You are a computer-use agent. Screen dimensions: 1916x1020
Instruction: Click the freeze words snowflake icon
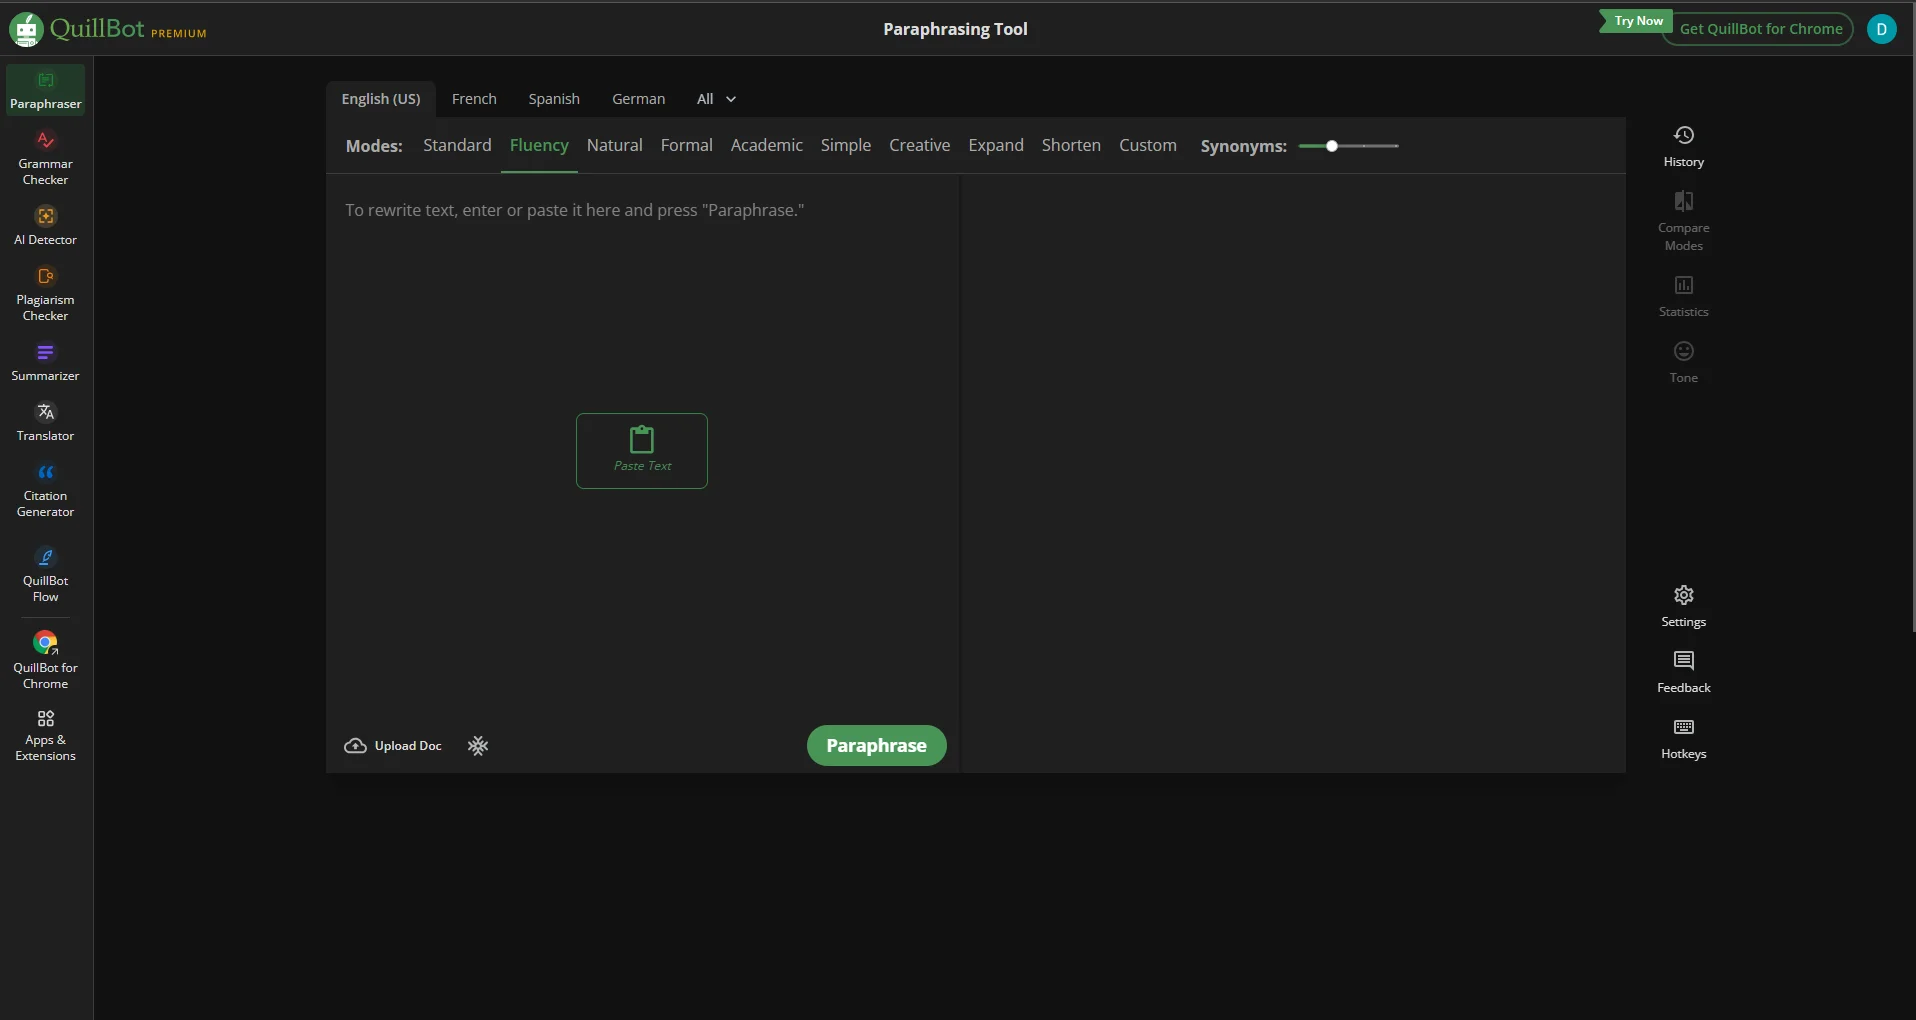coord(478,746)
